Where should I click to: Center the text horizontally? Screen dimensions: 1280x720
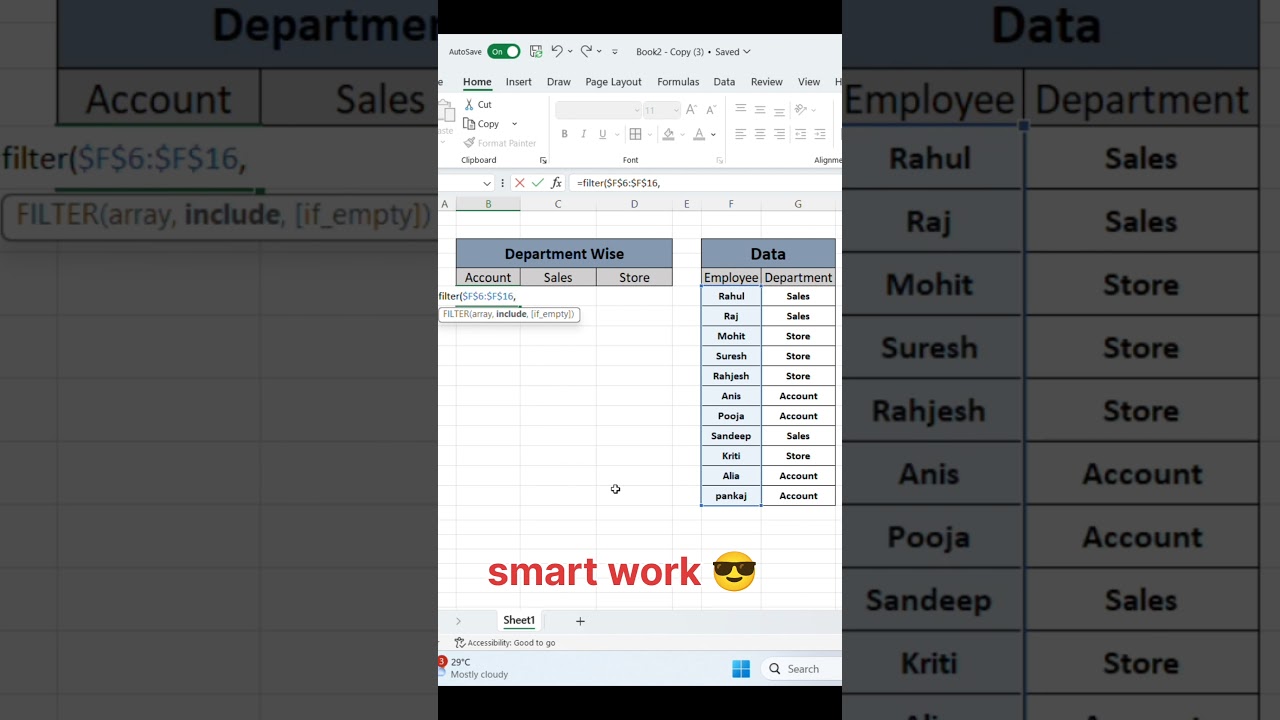[x=760, y=134]
